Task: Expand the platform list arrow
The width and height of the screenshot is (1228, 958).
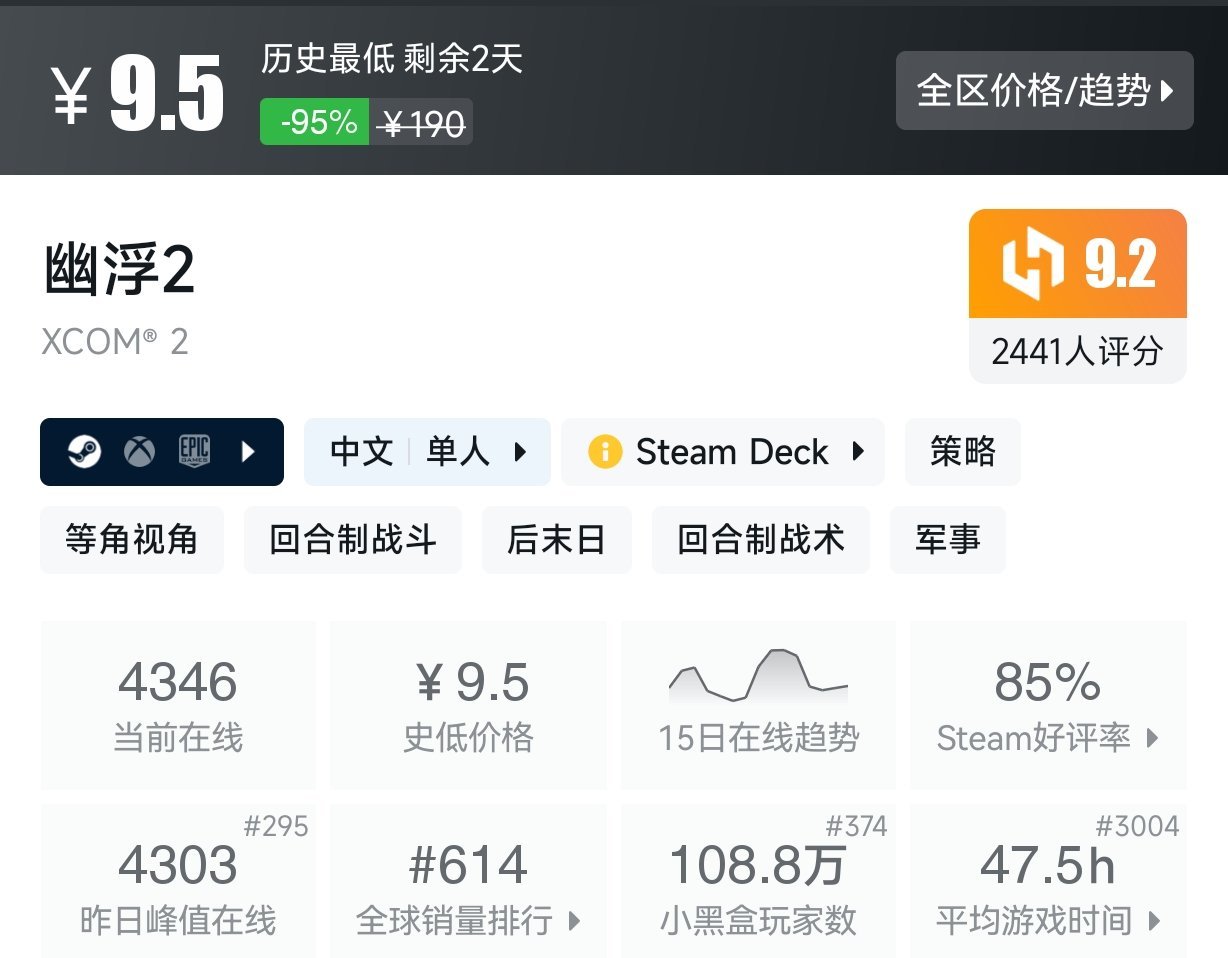Action: 246,452
